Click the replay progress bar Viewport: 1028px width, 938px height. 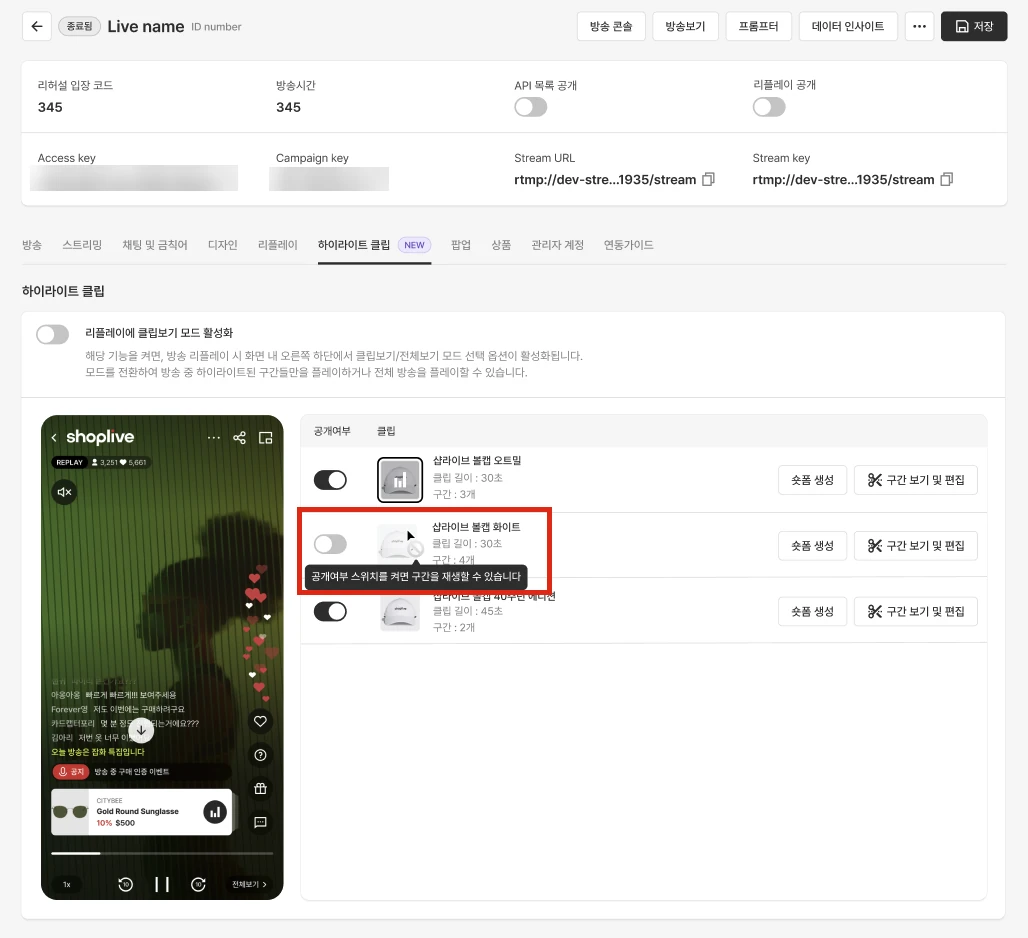point(162,853)
